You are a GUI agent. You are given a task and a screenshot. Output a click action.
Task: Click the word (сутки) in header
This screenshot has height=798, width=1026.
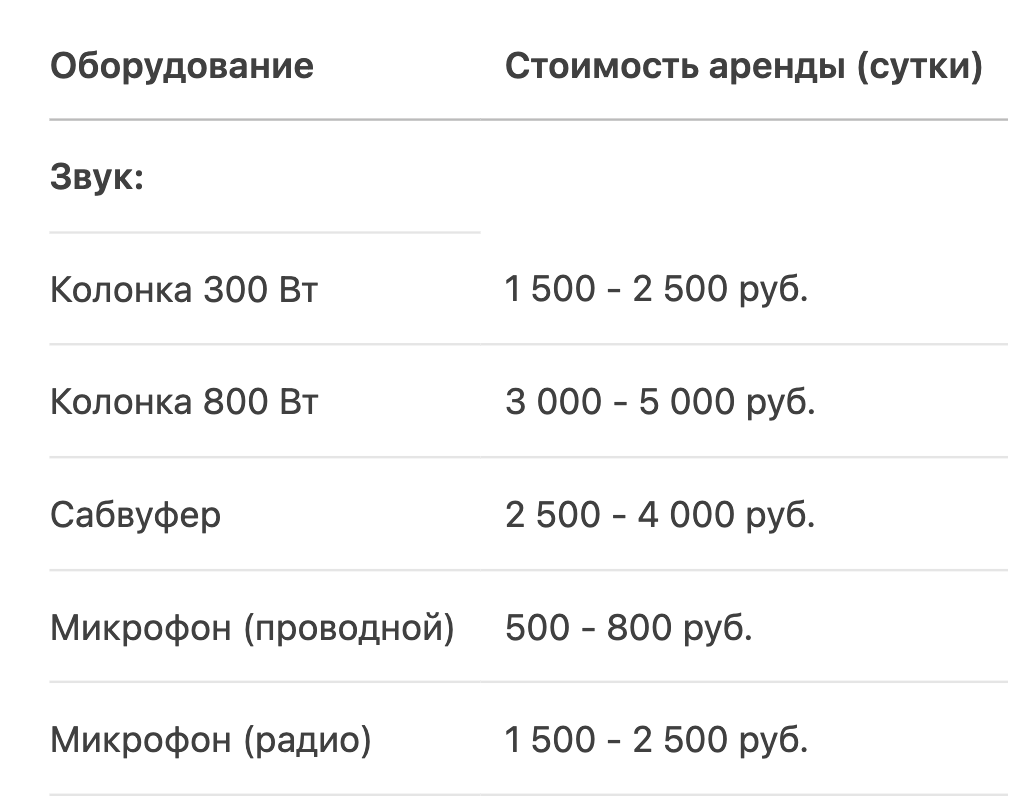[919, 66]
